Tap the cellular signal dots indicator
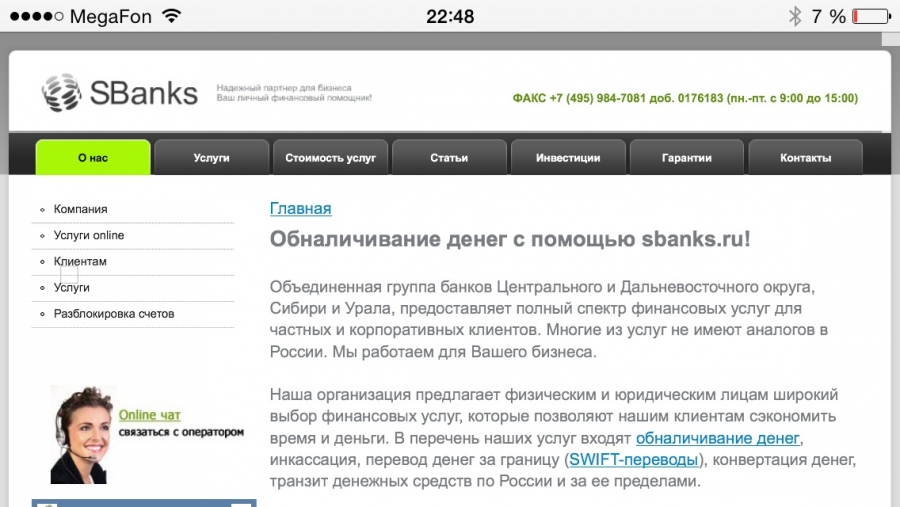900x507 pixels. click(37, 16)
